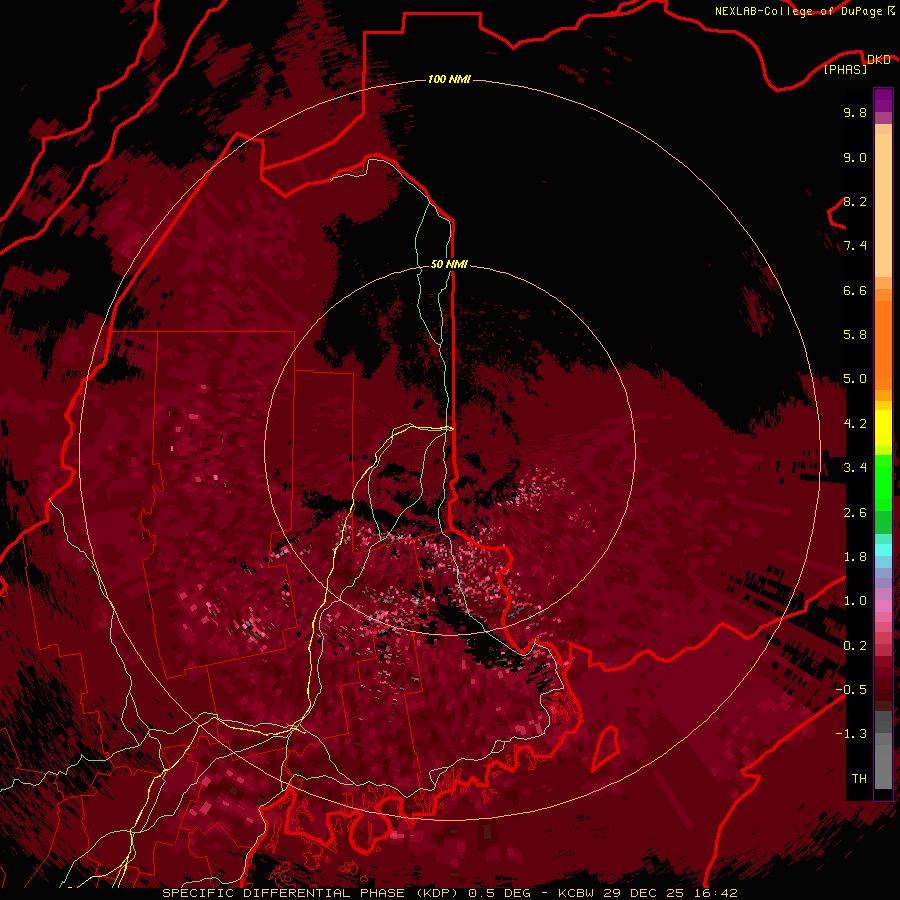The image size is (900, 900).
Task: Click the 0.5 DEG elevation text
Action: pos(499,893)
